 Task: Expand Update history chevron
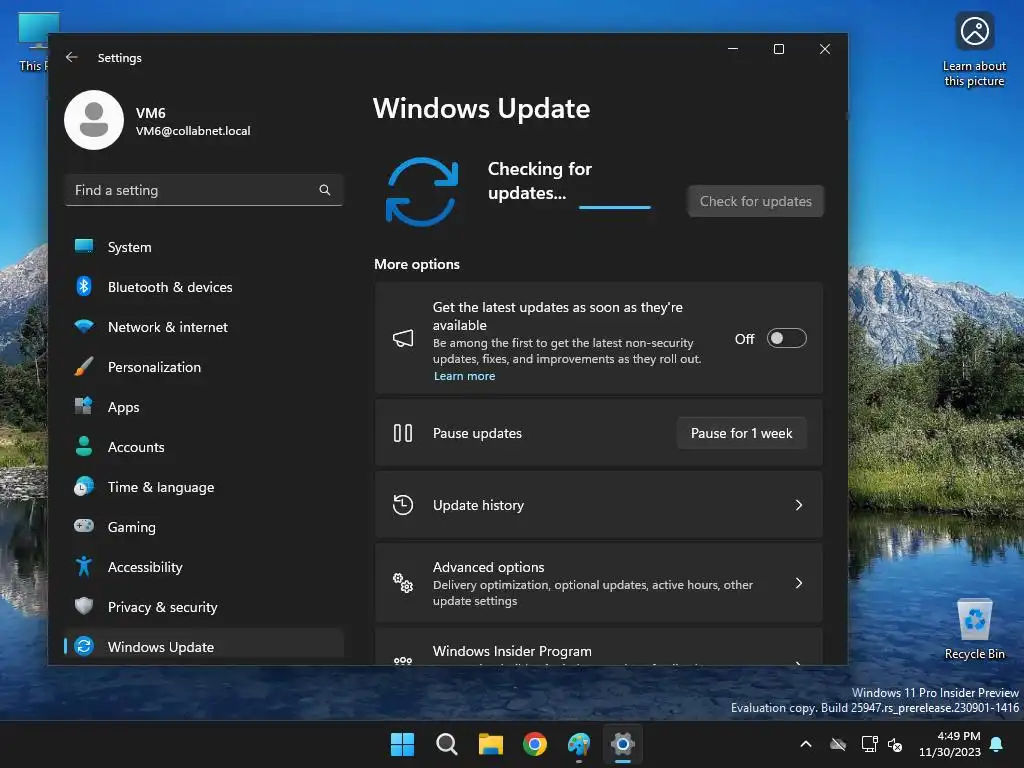tap(799, 505)
